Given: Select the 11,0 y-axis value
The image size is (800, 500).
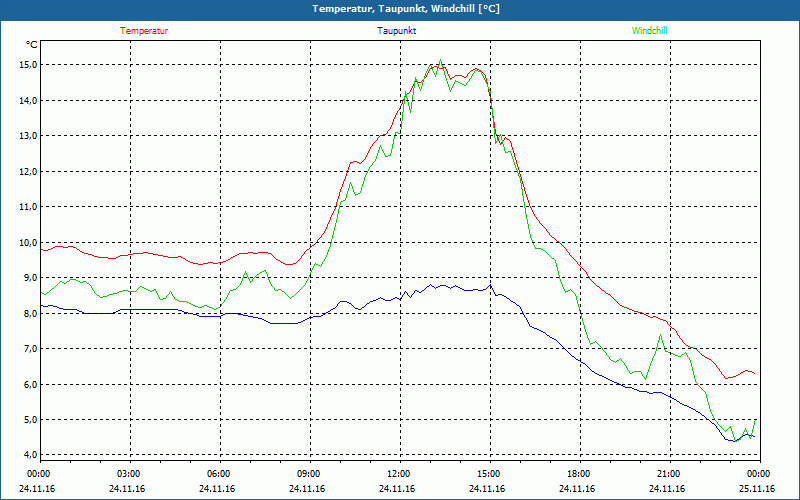Looking at the screenshot, I should 29,207.
